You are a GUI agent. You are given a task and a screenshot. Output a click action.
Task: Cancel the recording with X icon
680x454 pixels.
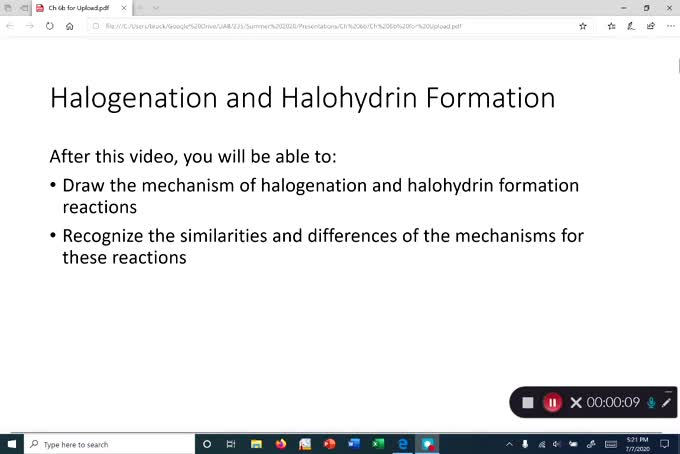(x=576, y=403)
